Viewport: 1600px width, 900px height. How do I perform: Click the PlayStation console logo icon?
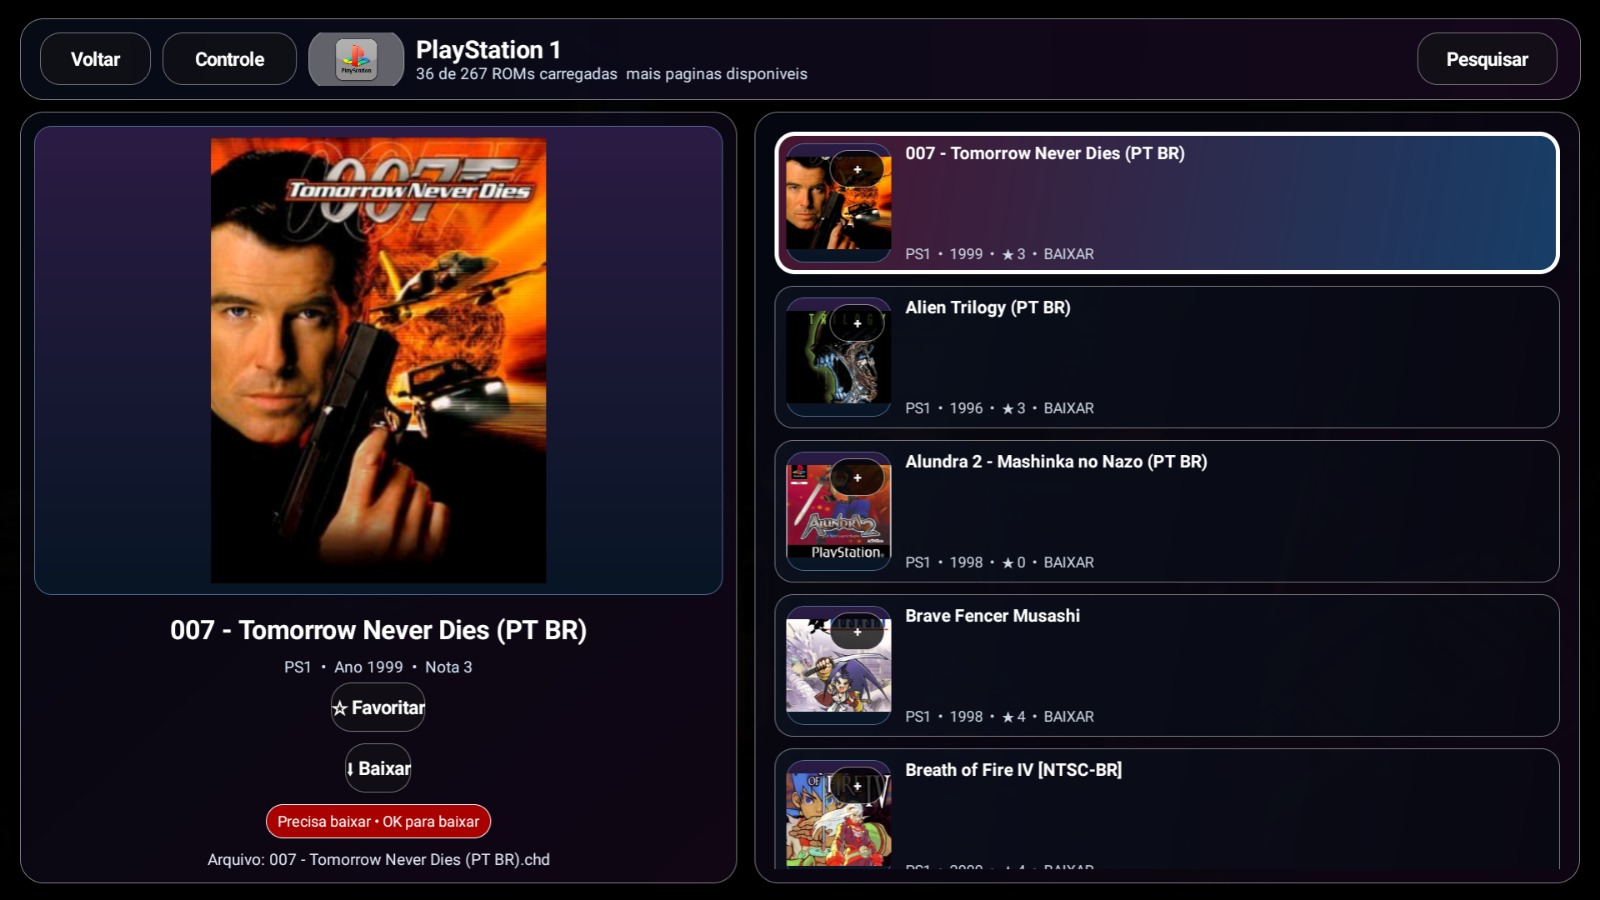point(356,59)
